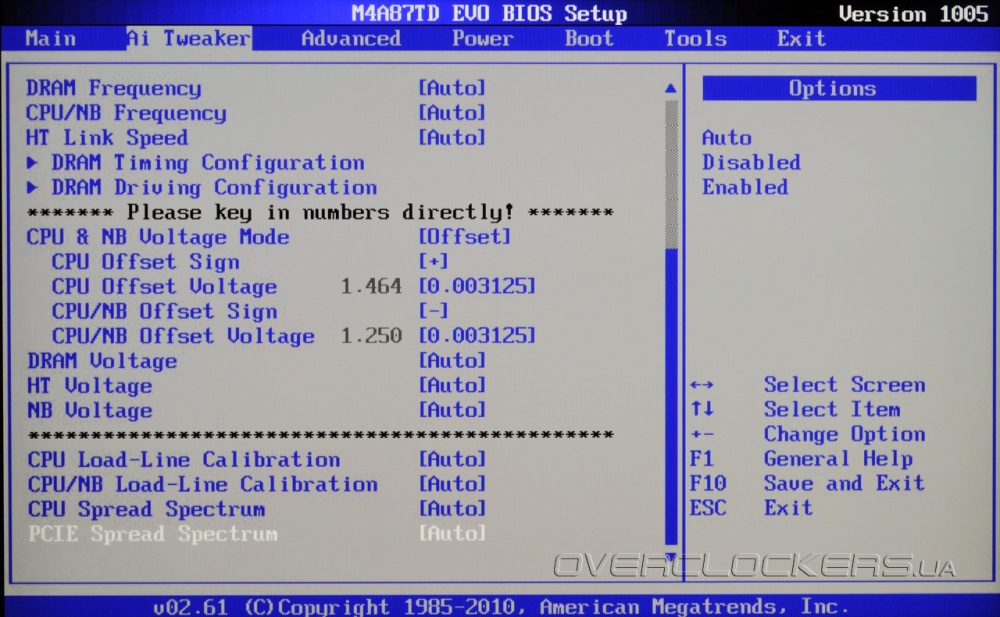Change CPU & NB Voltage Mode Offset value
Image resolution: width=1000 pixels, height=617 pixels.
coord(464,237)
